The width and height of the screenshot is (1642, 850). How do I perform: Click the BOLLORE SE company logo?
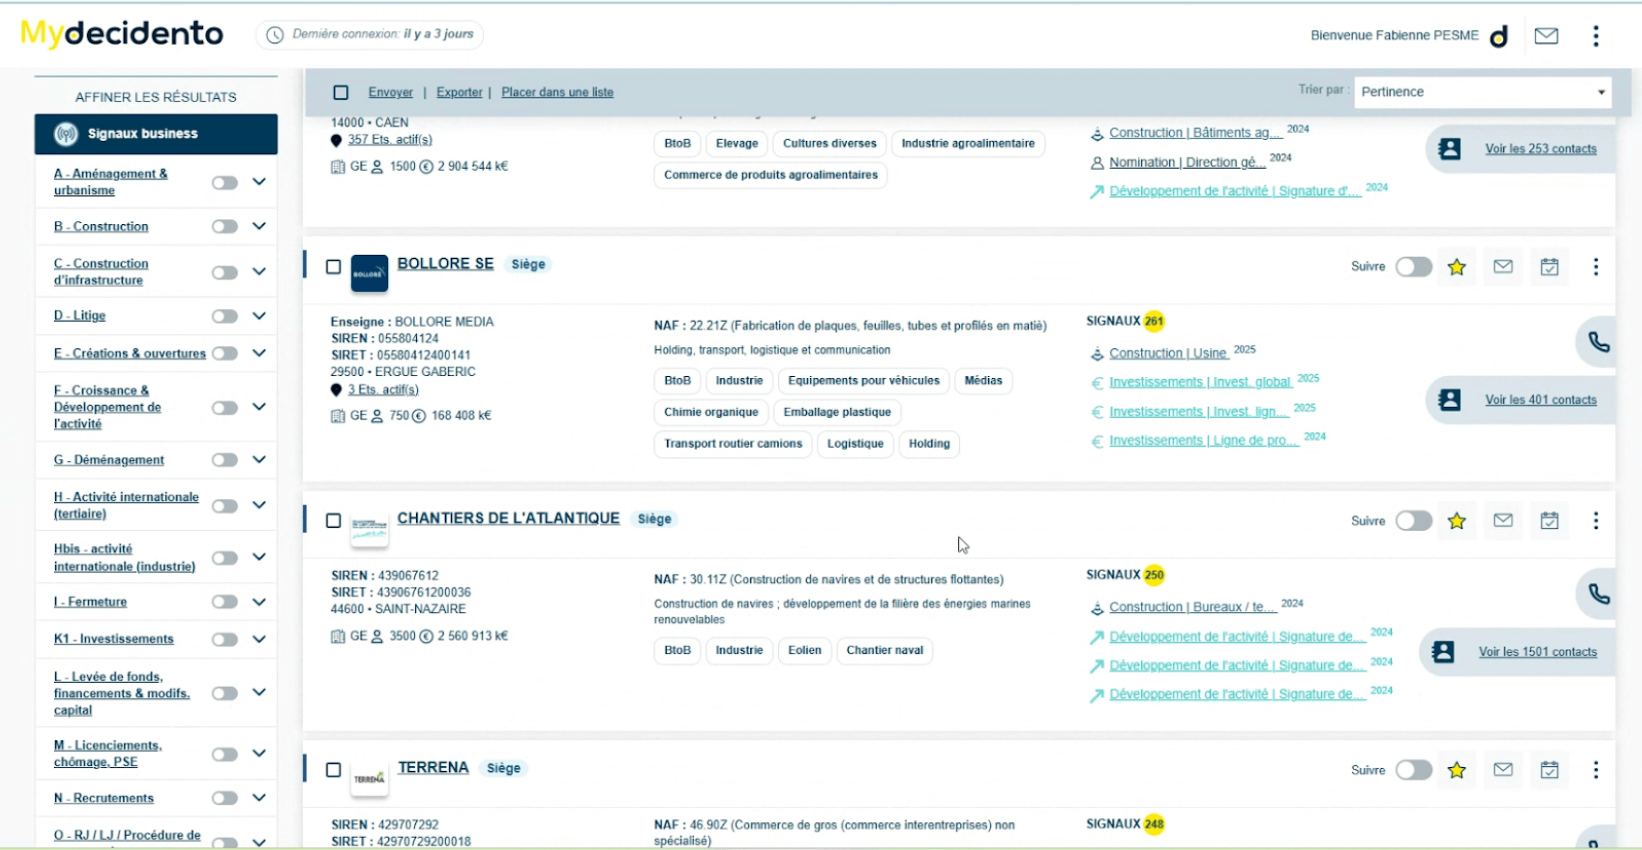pos(369,273)
